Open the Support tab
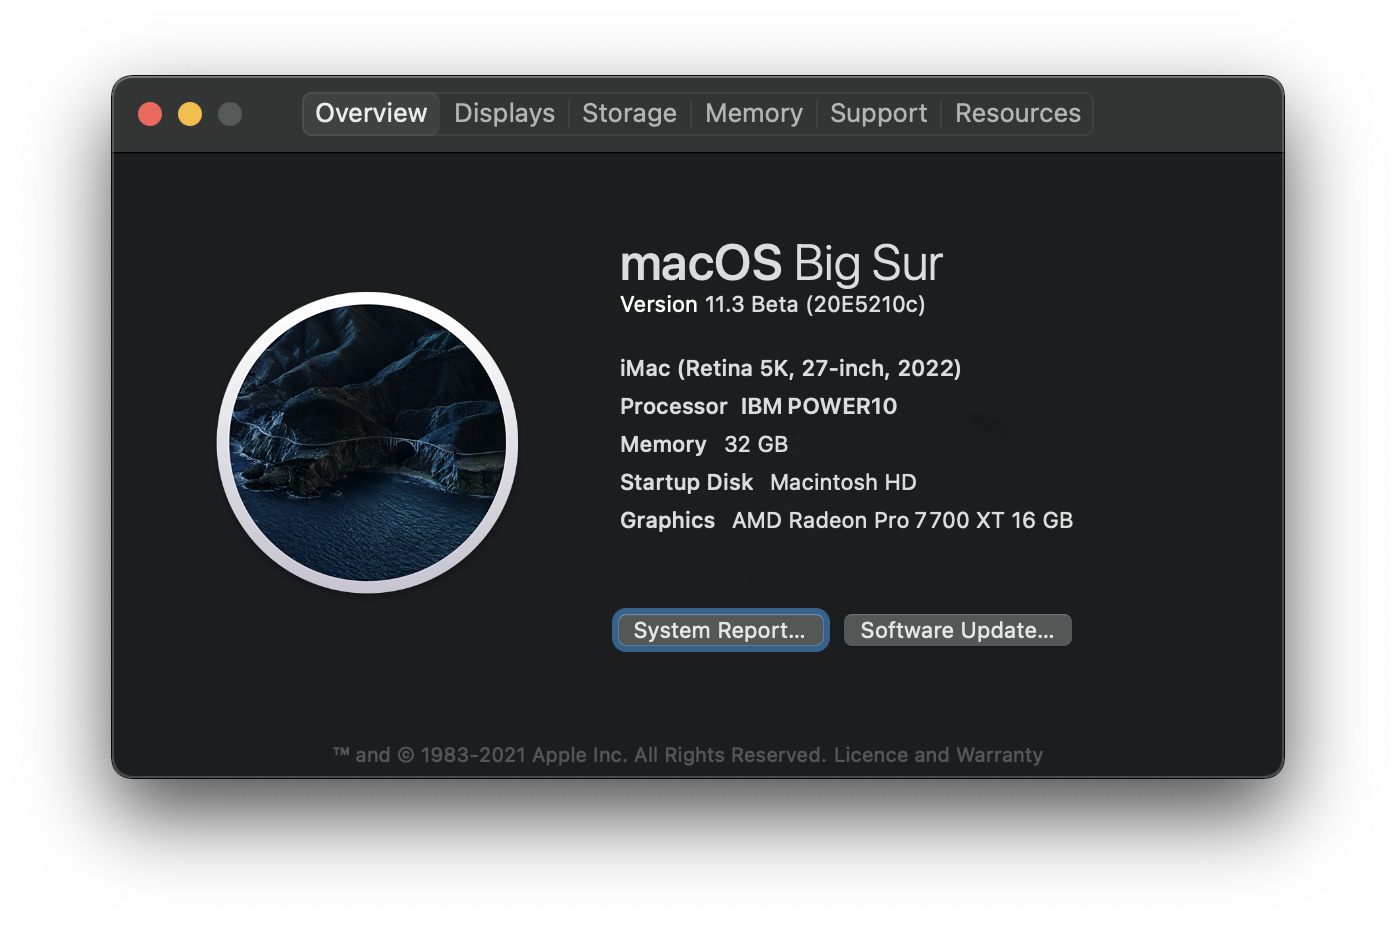 pos(878,113)
